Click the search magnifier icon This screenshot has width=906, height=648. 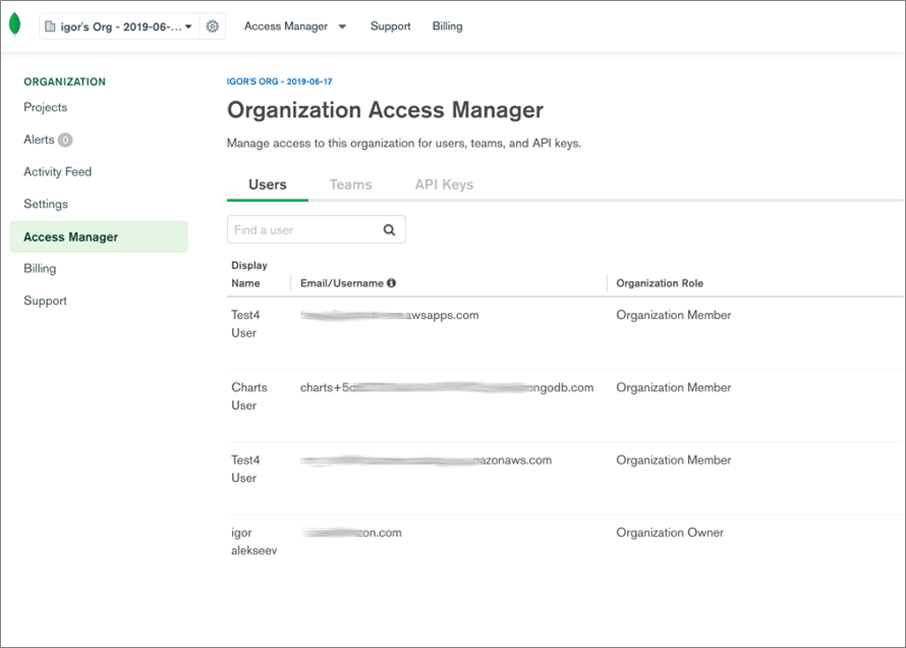[x=389, y=230]
